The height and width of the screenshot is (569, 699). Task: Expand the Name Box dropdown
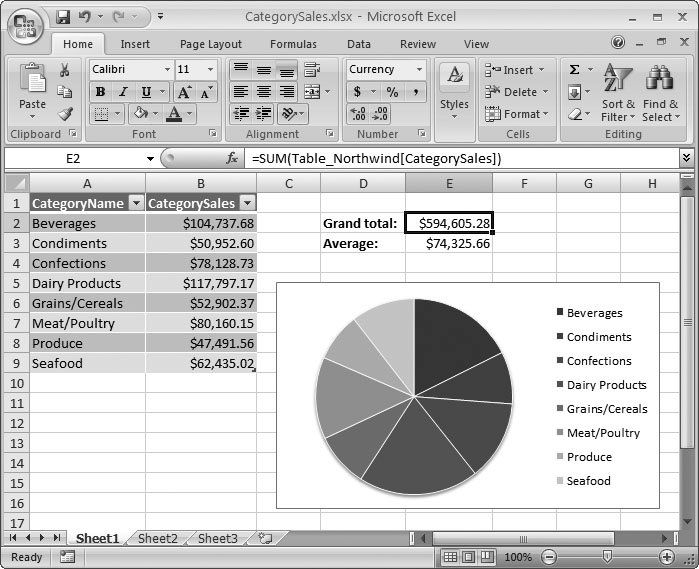150,159
